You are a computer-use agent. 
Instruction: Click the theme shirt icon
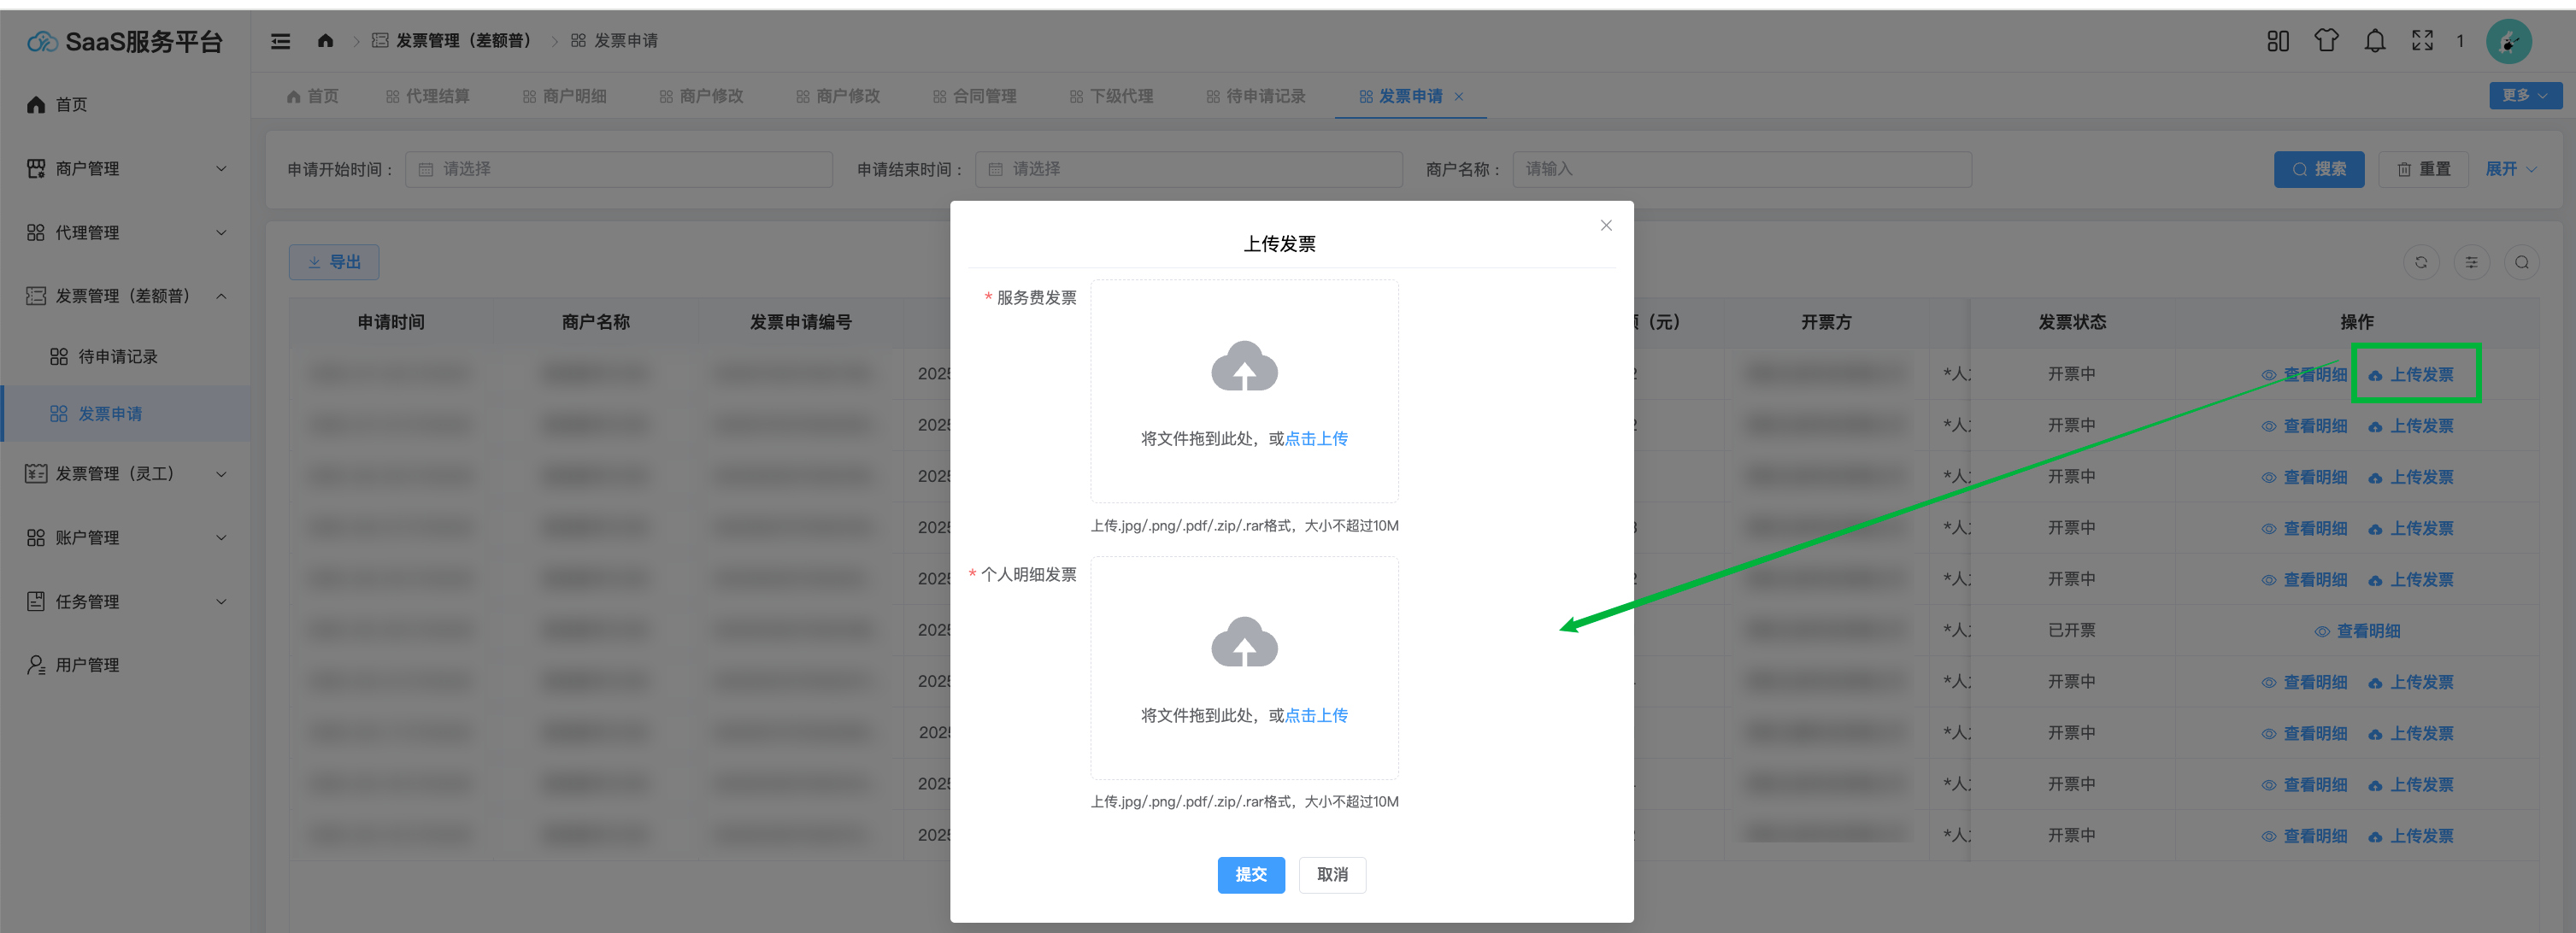pos(2326,41)
